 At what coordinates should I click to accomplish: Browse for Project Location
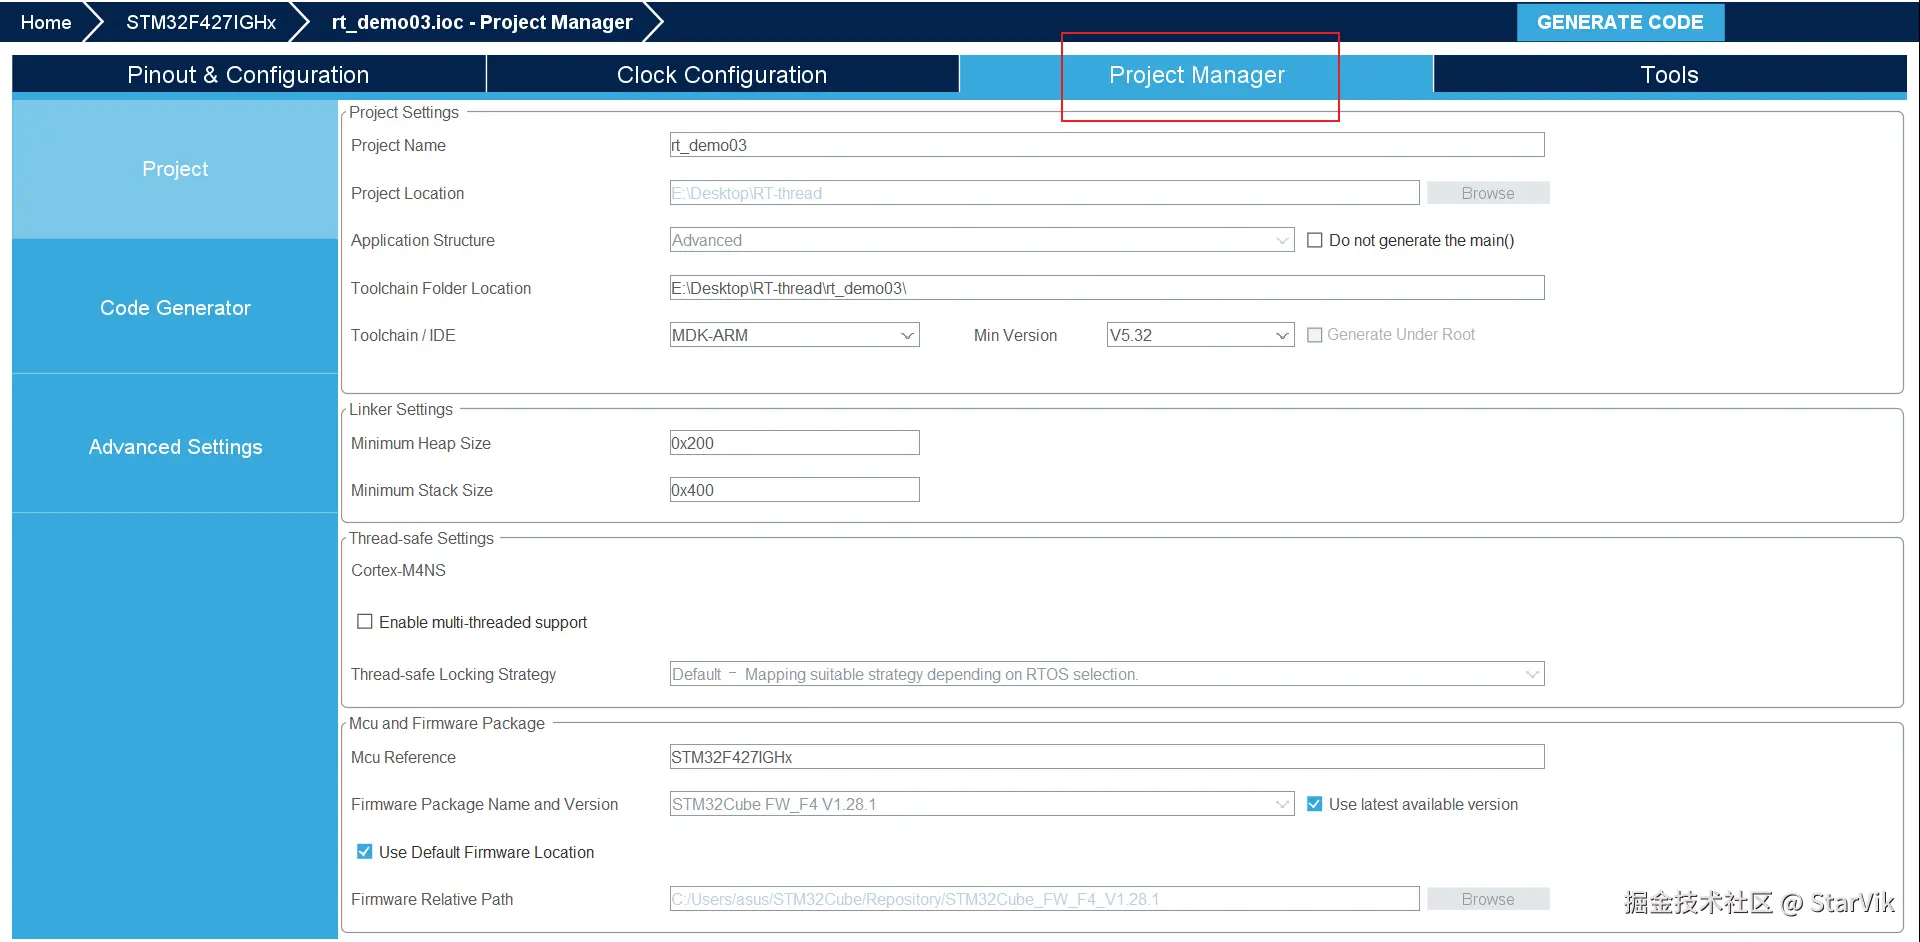[1488, 193]
